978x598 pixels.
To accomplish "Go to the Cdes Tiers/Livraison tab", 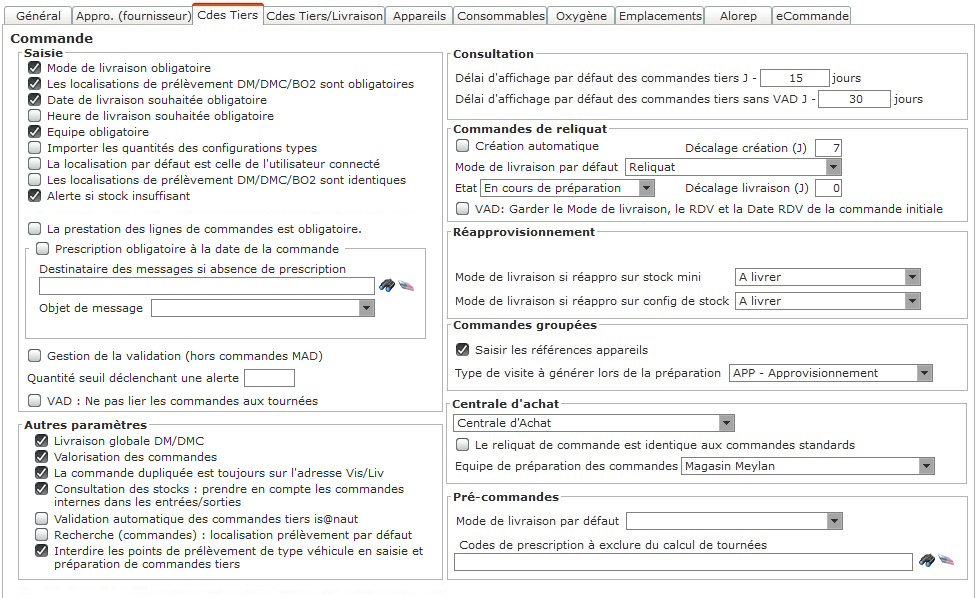I will (324, 16).
